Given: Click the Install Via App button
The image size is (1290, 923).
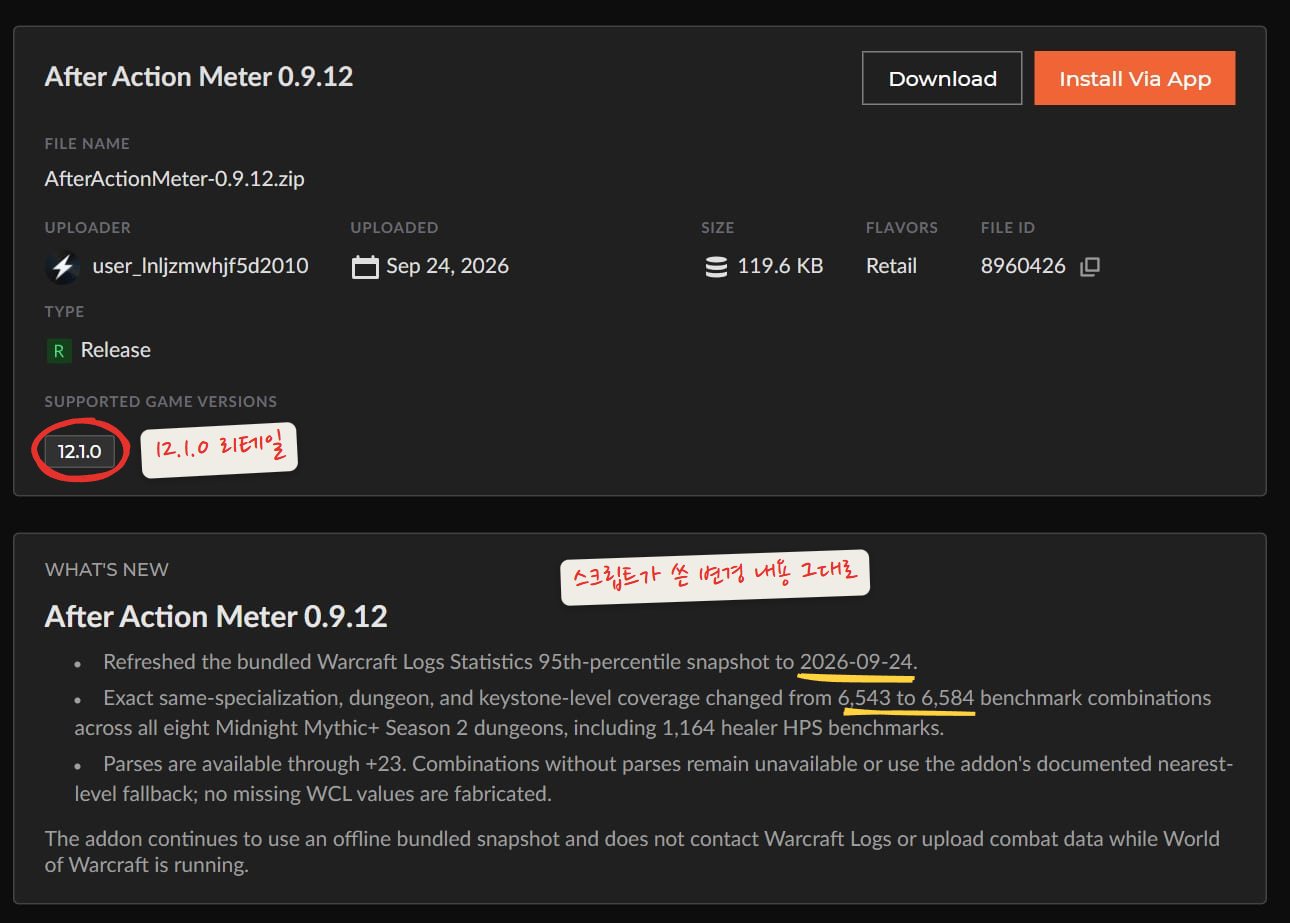Looking at the screenshot, I should pos(1135,78).
